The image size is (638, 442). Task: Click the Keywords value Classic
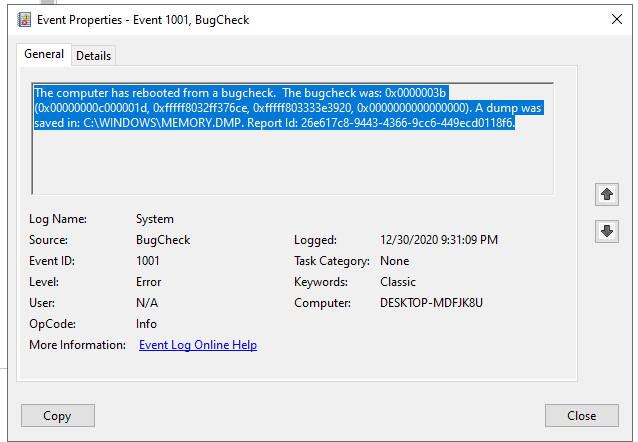click(398, 282)
